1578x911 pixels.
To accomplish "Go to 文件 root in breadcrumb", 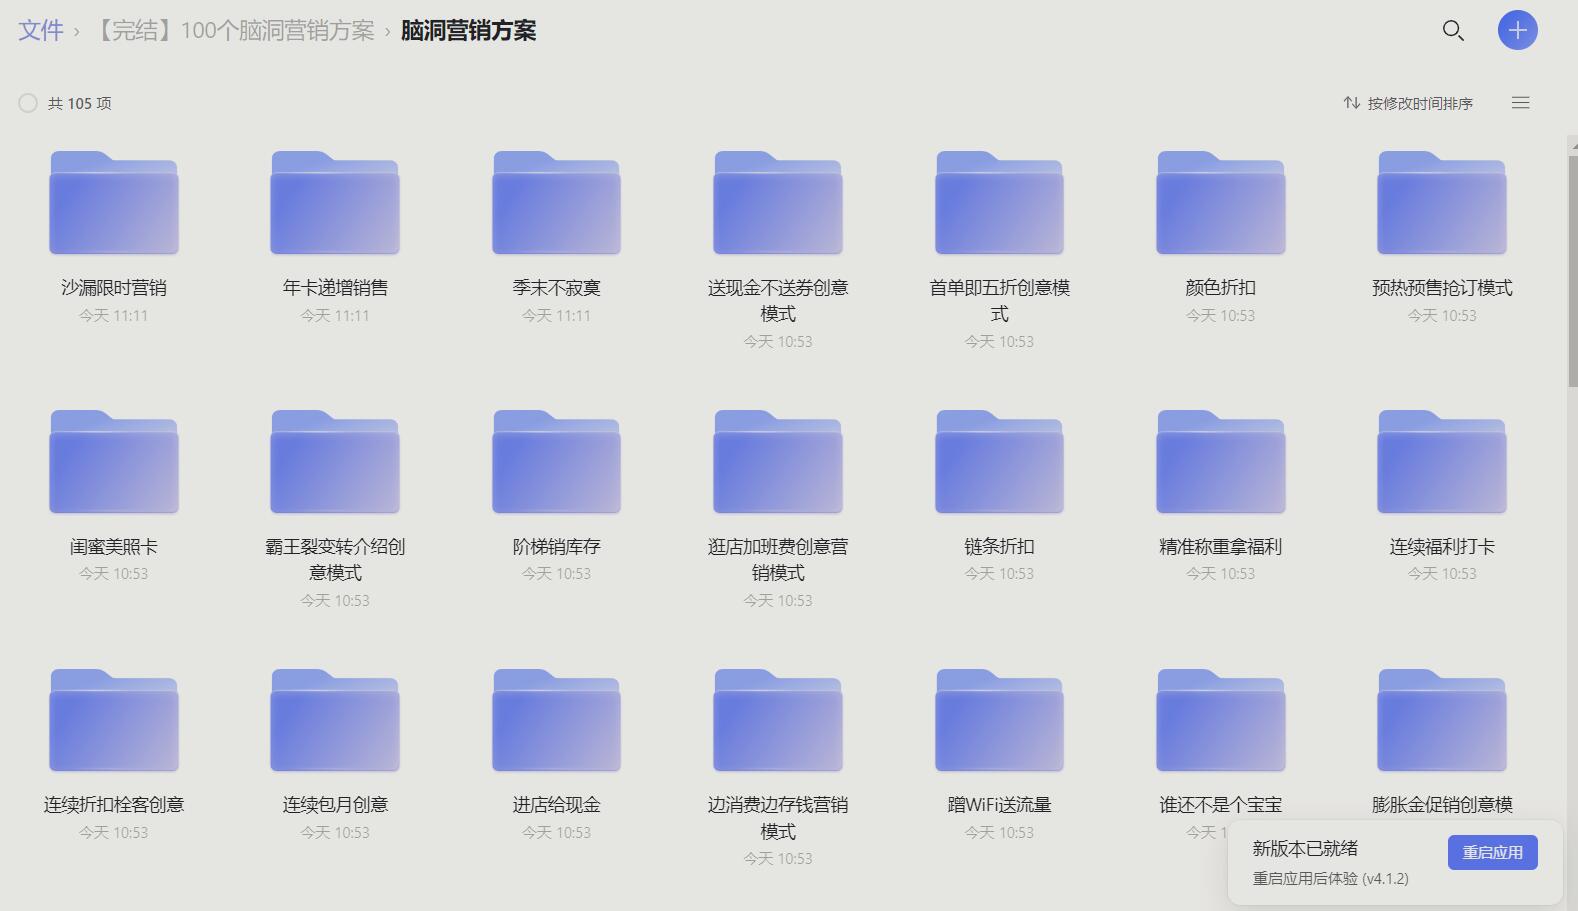I will [41, 31].
